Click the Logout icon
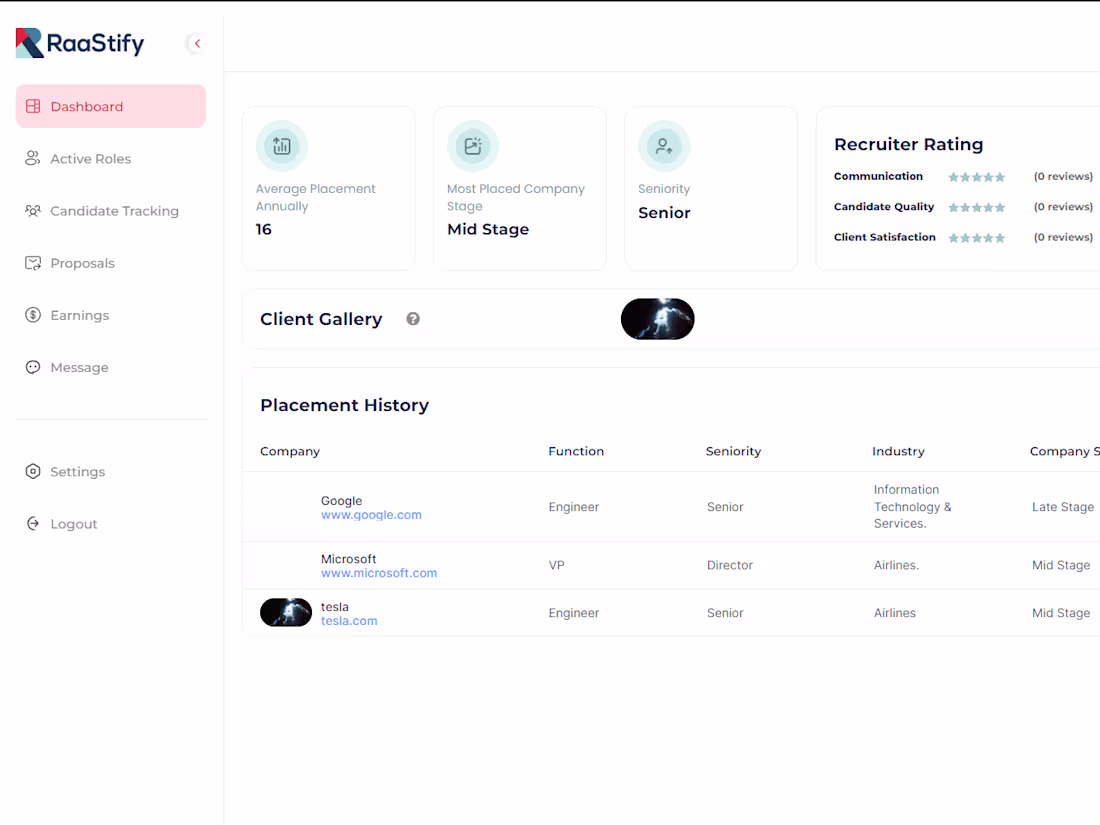 [33, 523]
